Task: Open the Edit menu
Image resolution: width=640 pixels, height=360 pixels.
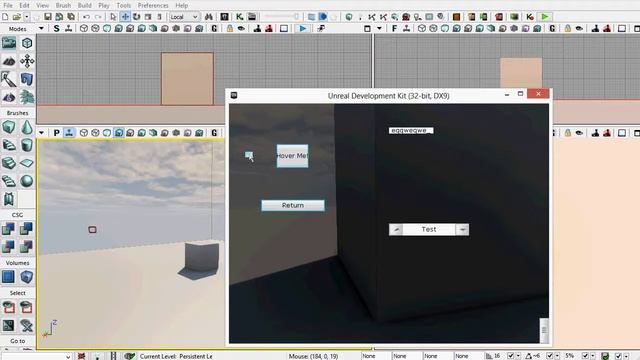Action: coord(24,5)
